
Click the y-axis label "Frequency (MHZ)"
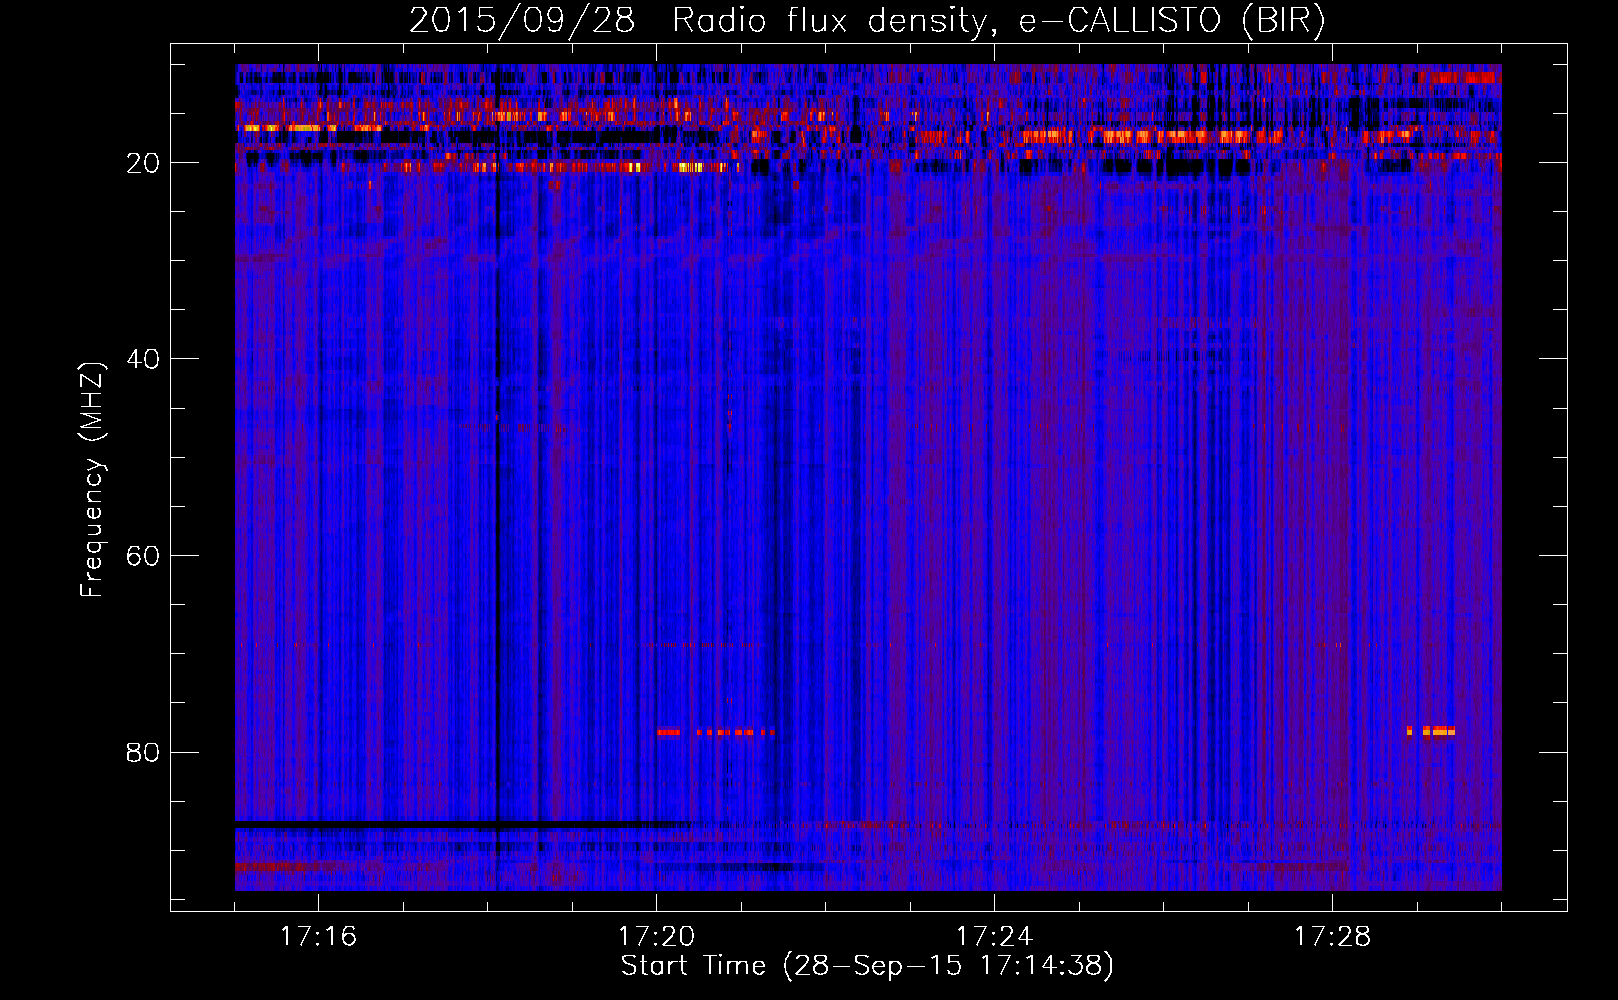(92, 480)
